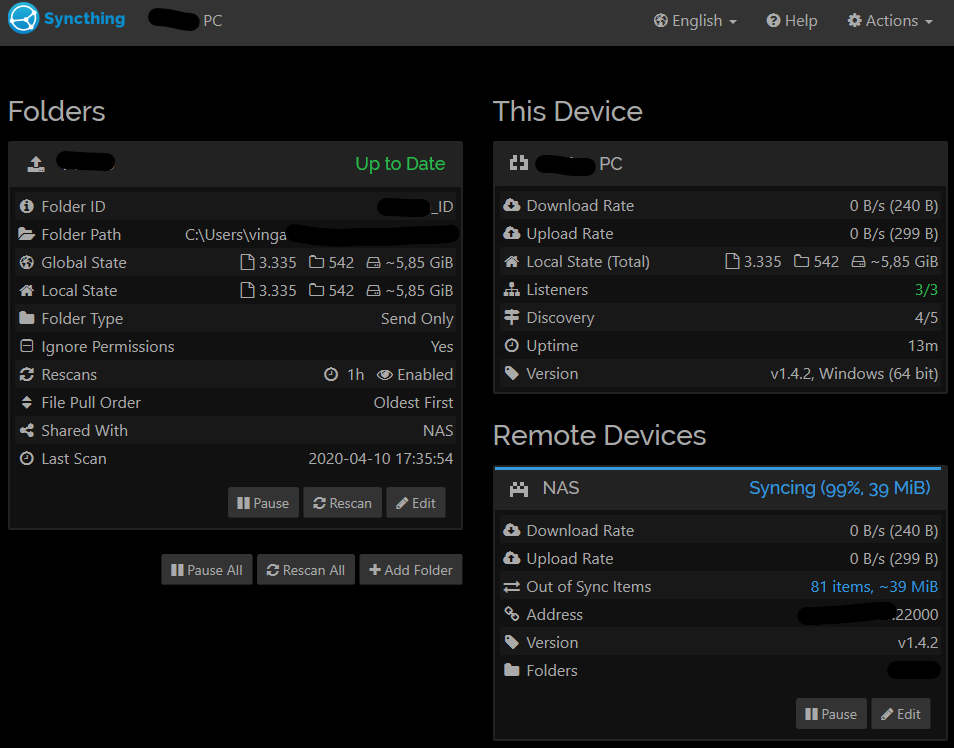Click the Discovery 4/5 value
This screenshot has height=748, width=954.
tap(926, 318)
